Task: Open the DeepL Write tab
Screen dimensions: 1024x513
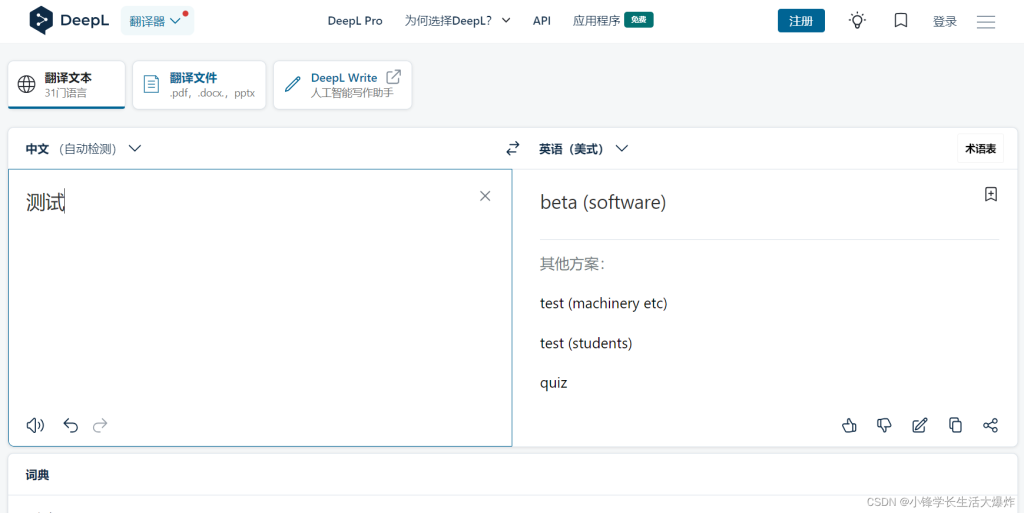Action: tap(343, 85)
